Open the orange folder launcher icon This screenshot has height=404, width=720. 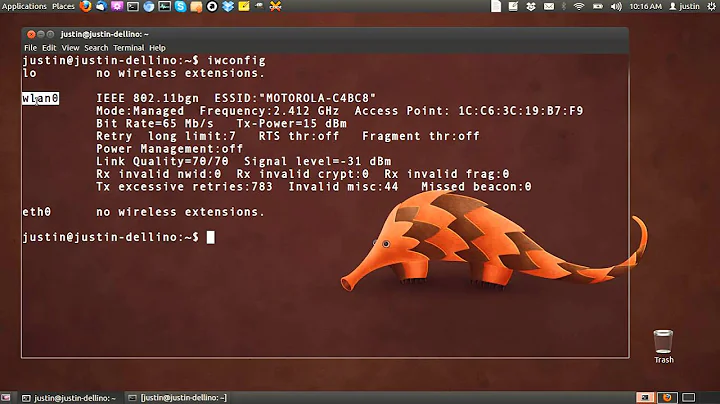[196, 7]
